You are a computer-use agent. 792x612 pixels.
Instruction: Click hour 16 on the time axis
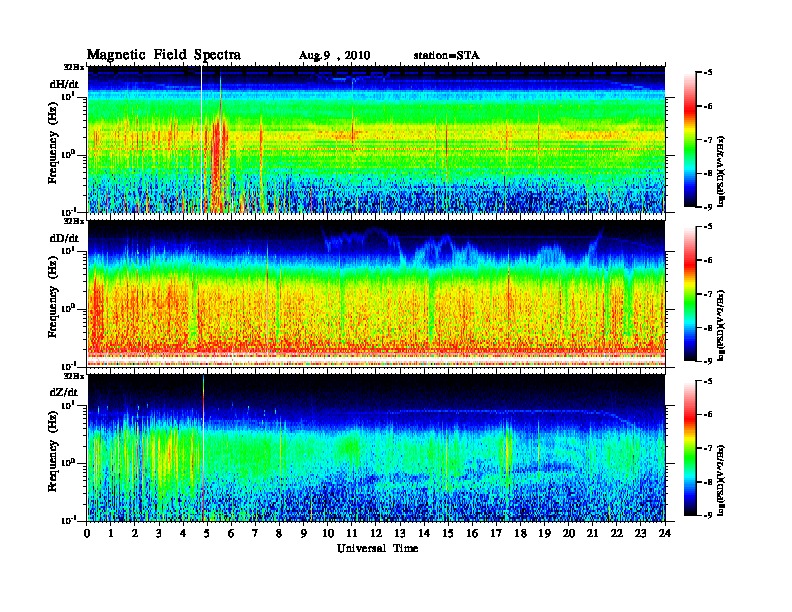point(473,533)
